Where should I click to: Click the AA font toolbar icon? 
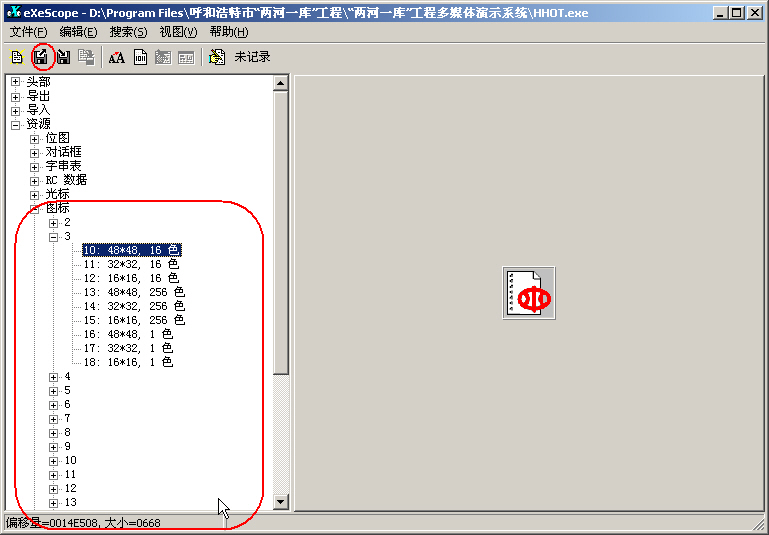[116, 57]
